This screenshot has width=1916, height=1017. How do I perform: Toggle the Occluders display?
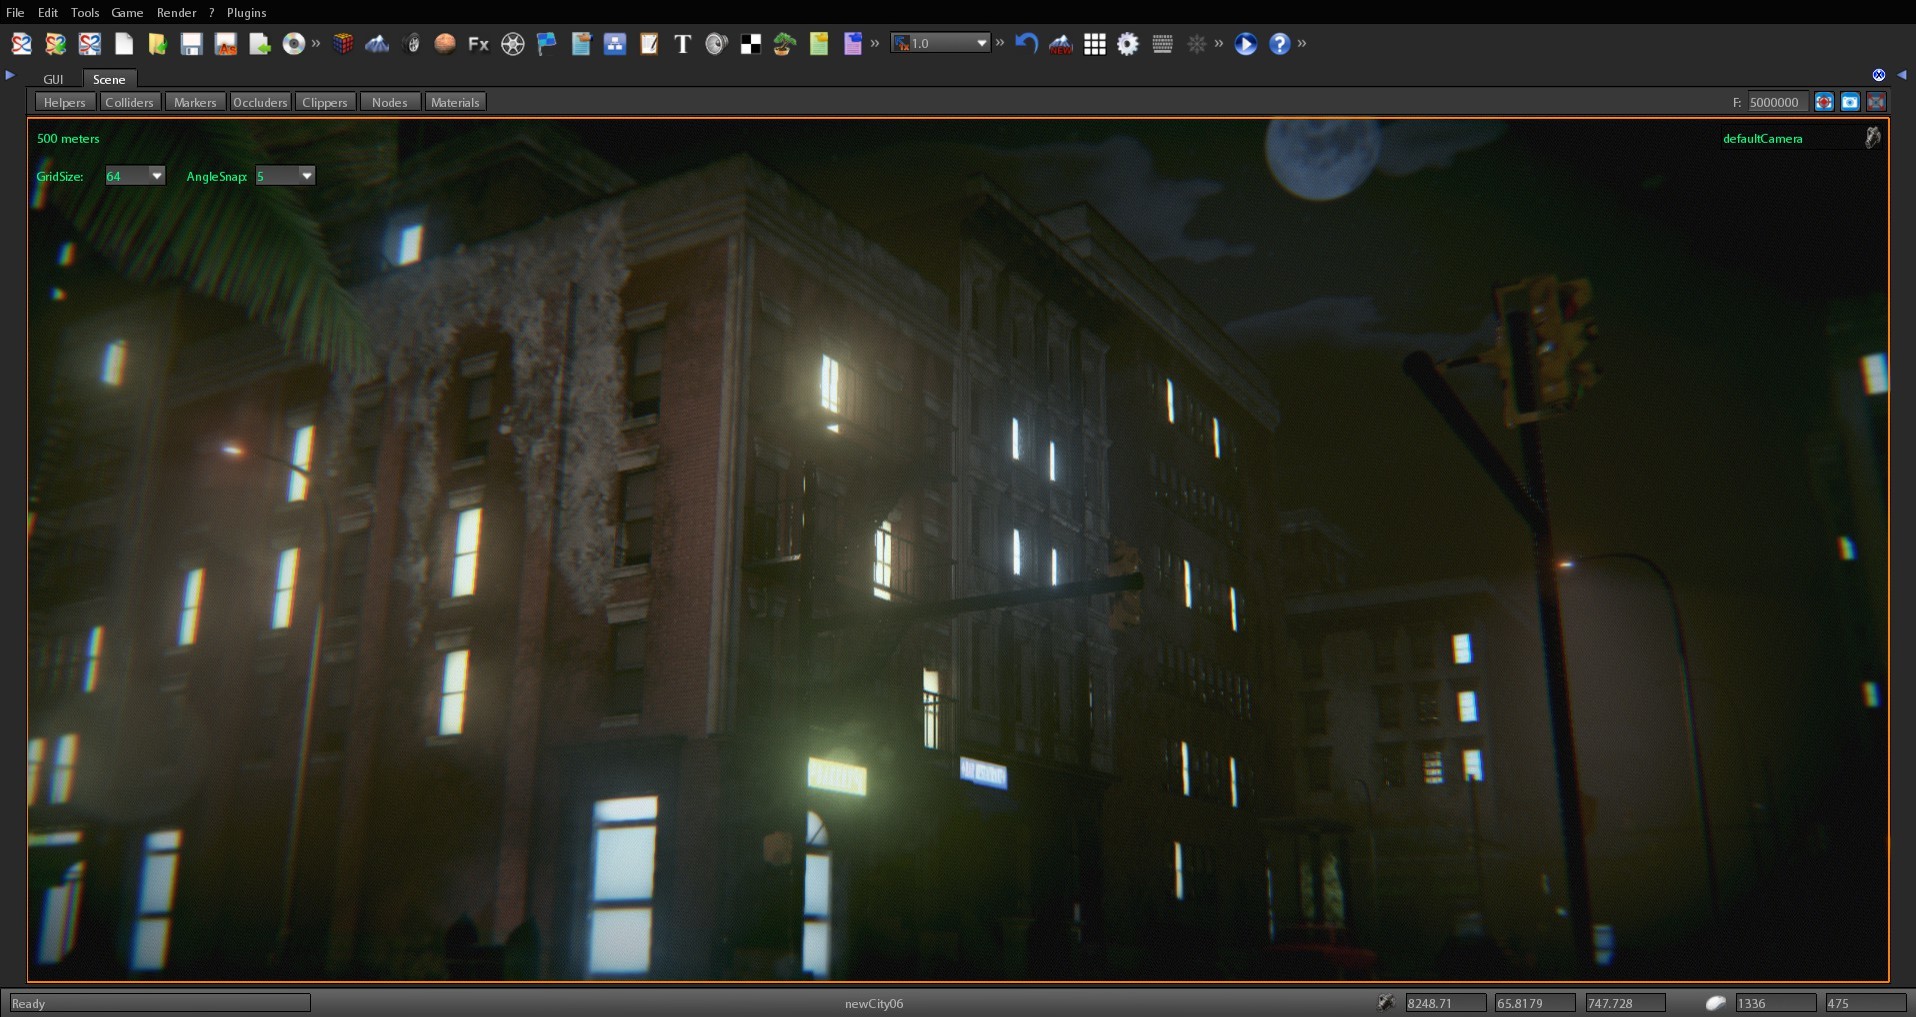pos(260,101)
